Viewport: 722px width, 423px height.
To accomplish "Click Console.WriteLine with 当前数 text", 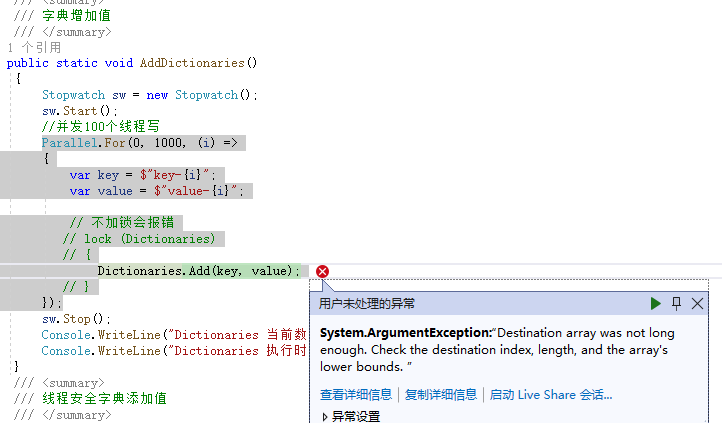I will (x=173, y=335).
